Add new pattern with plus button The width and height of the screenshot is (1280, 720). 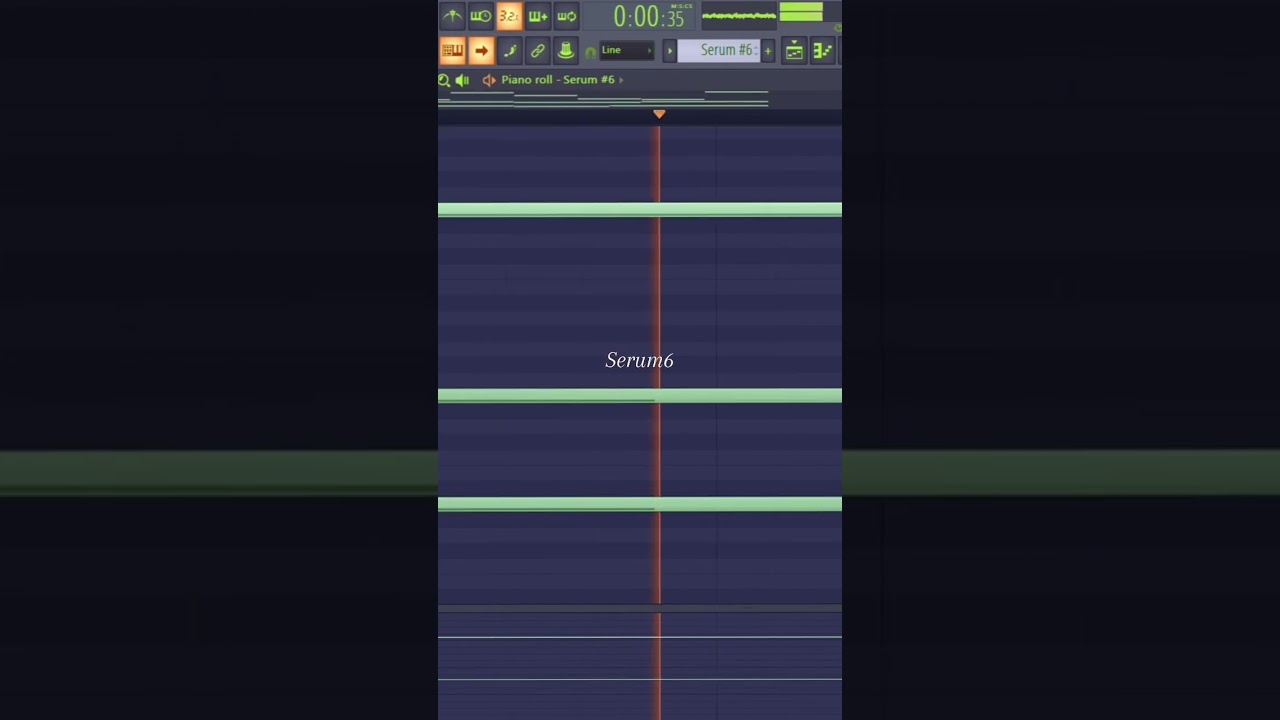768,50
